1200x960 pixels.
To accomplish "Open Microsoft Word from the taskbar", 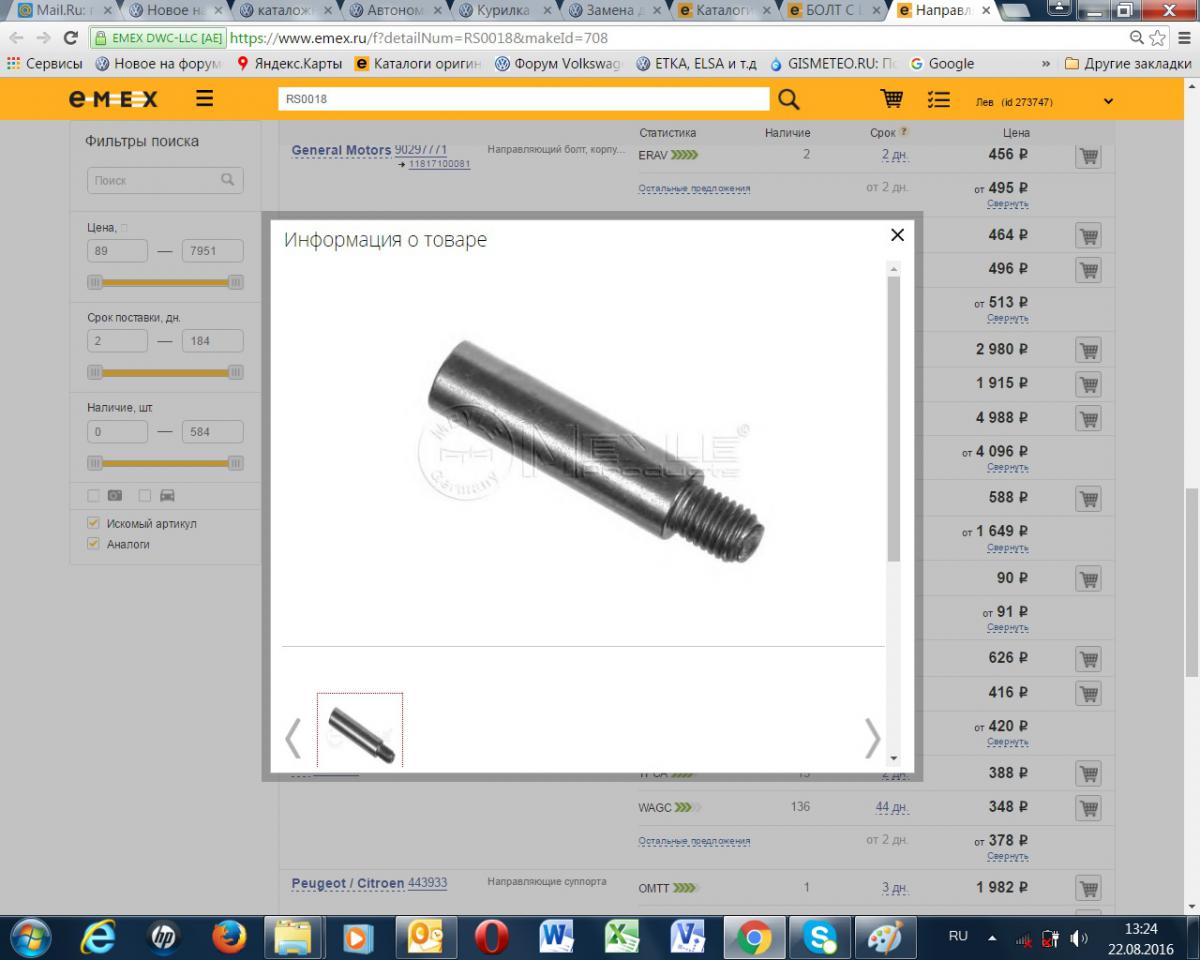I will (556, 936).
